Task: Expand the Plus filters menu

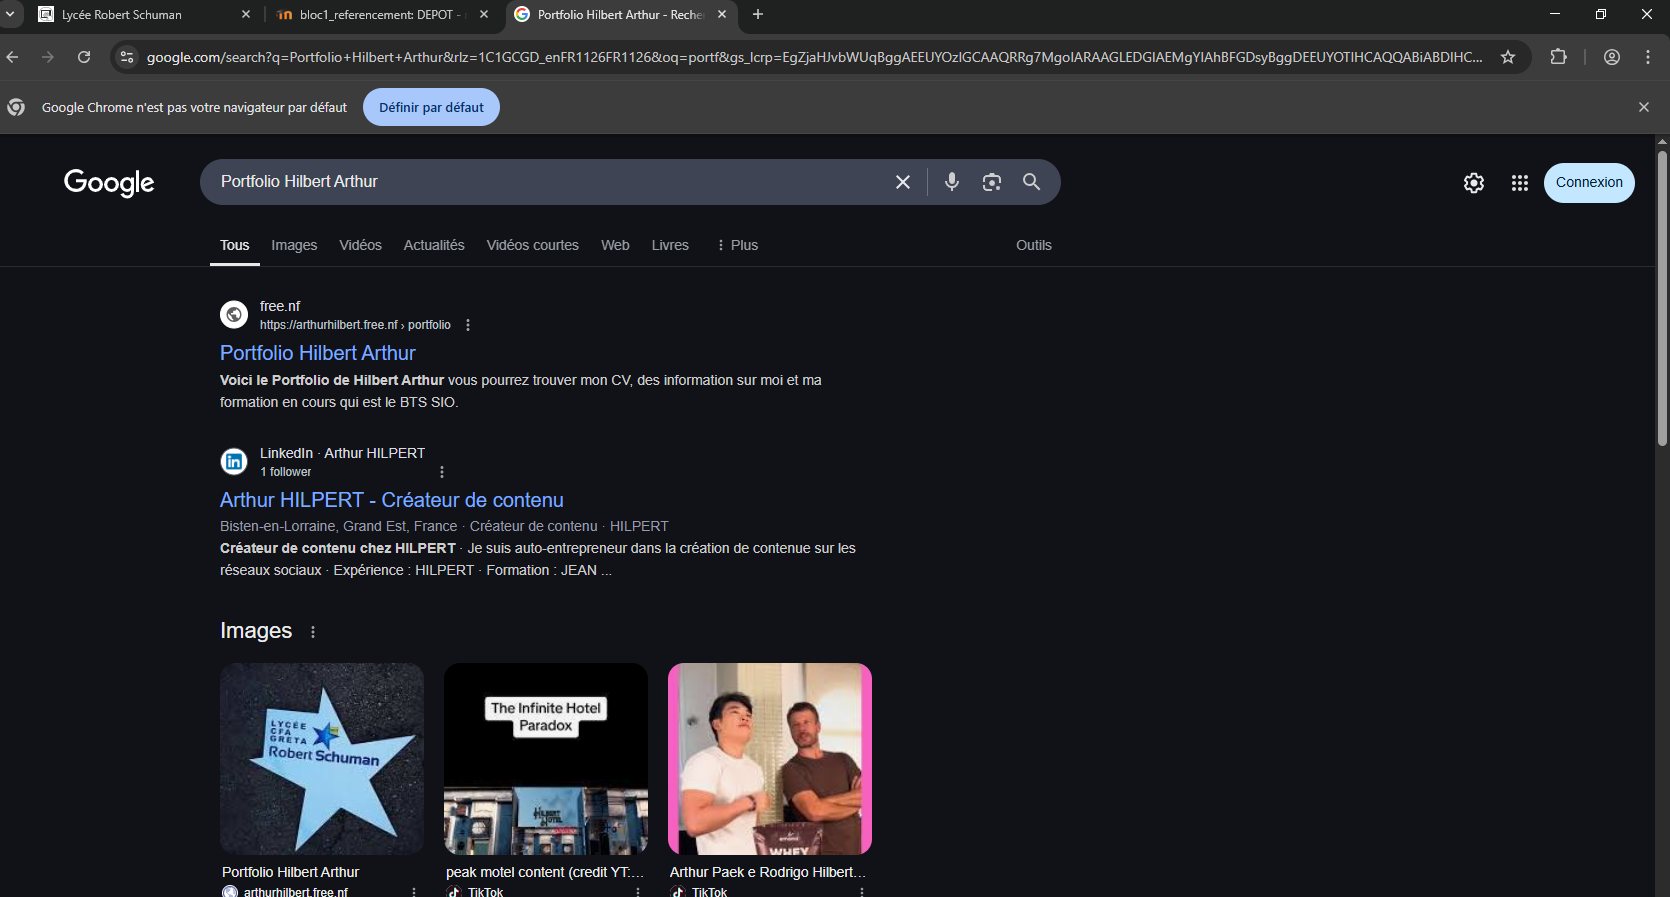Action: pyautogui.click(x=737, y=245)
